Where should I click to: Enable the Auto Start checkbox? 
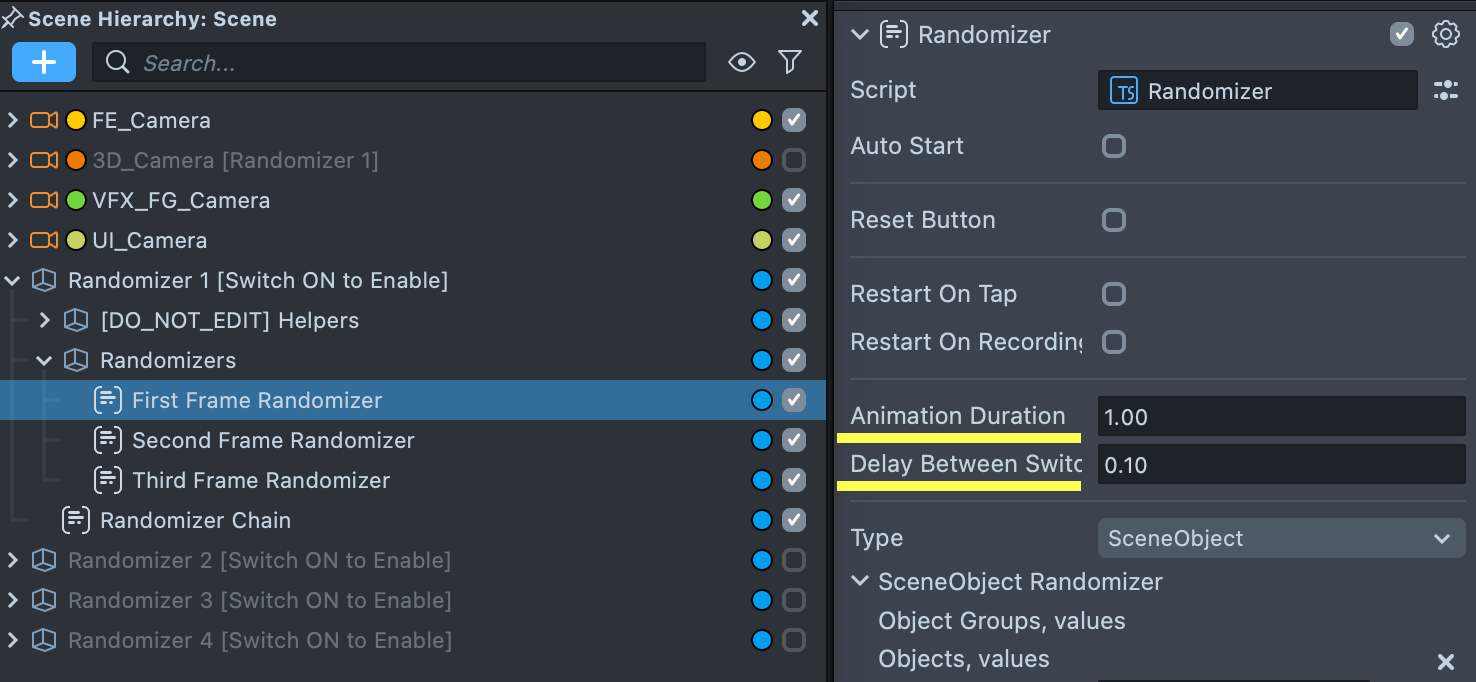(x=1113, y=146)
